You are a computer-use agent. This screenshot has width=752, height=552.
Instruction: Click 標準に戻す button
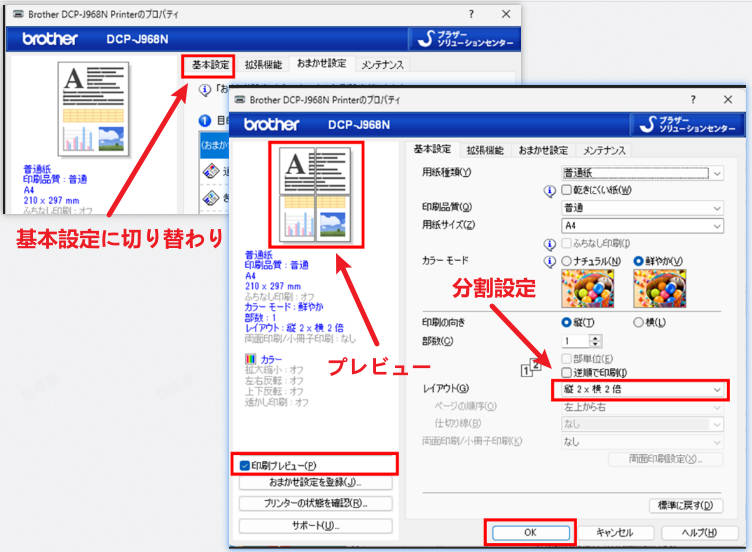(x=686, y=505)
